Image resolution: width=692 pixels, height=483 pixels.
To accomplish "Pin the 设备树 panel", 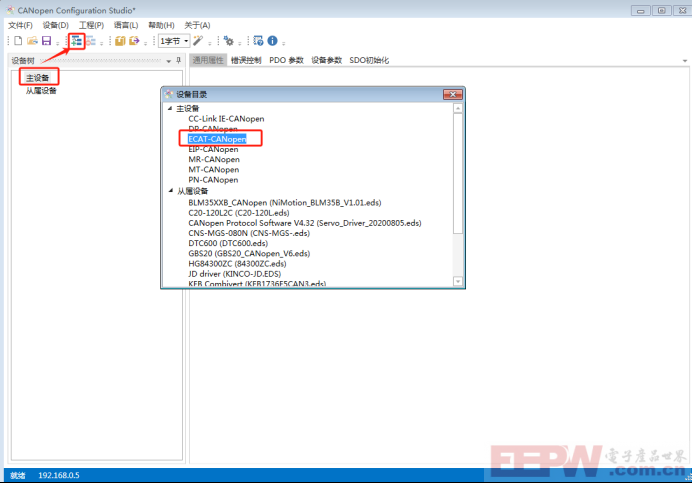I will 178,60.
